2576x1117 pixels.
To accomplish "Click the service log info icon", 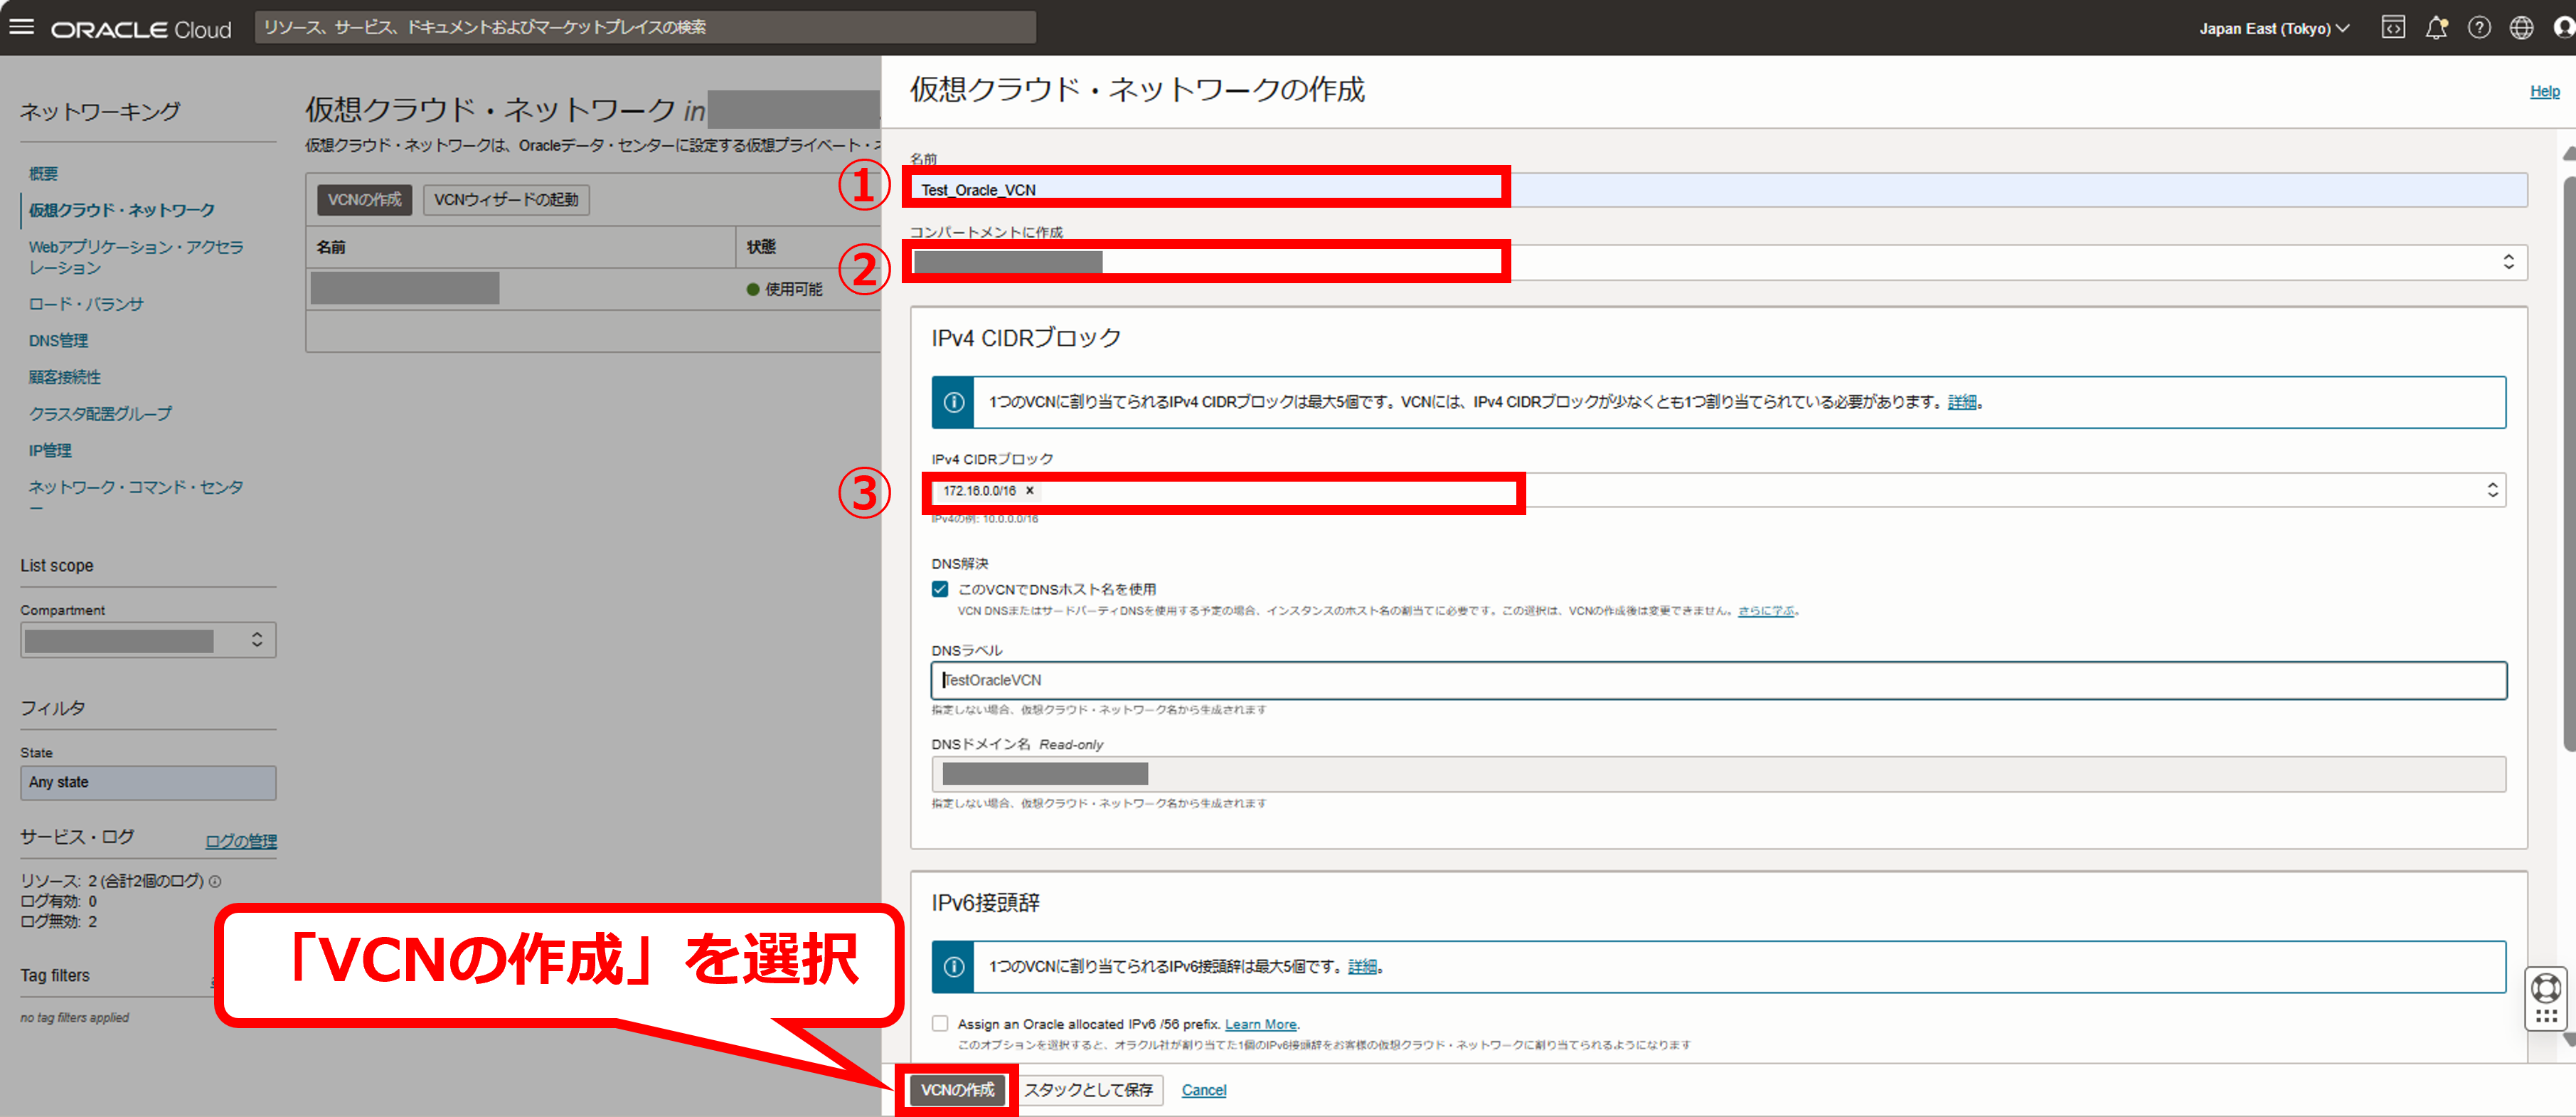I will (x=215, y=881).
